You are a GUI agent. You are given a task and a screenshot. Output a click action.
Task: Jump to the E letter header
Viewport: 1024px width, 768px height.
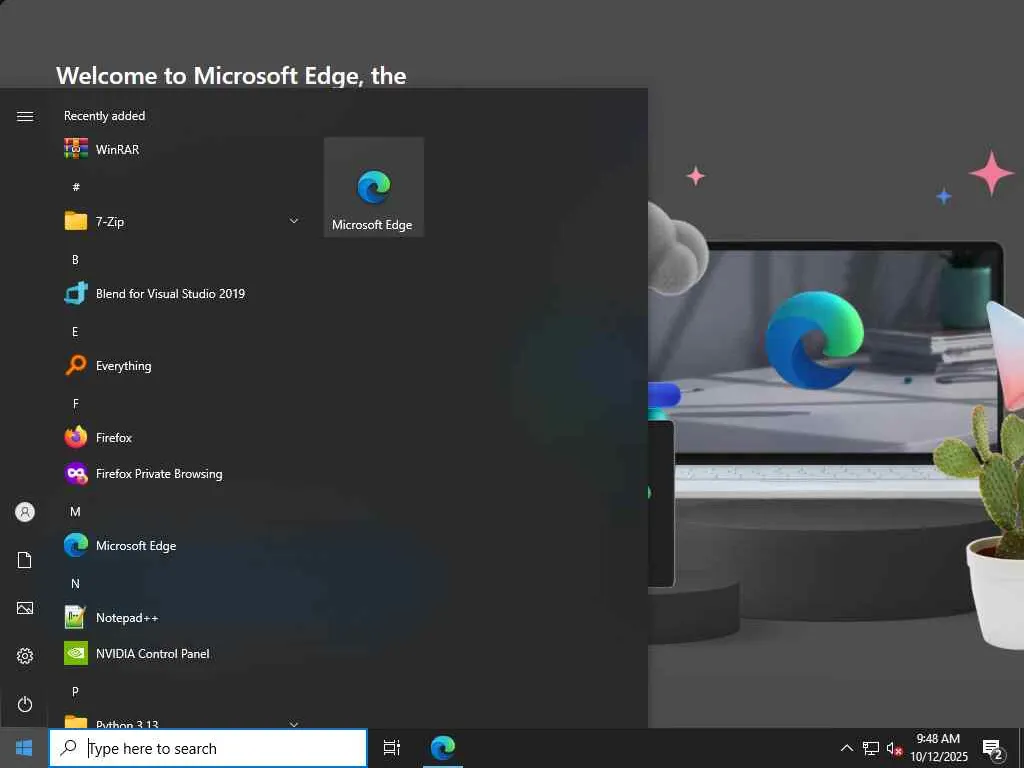75,332
